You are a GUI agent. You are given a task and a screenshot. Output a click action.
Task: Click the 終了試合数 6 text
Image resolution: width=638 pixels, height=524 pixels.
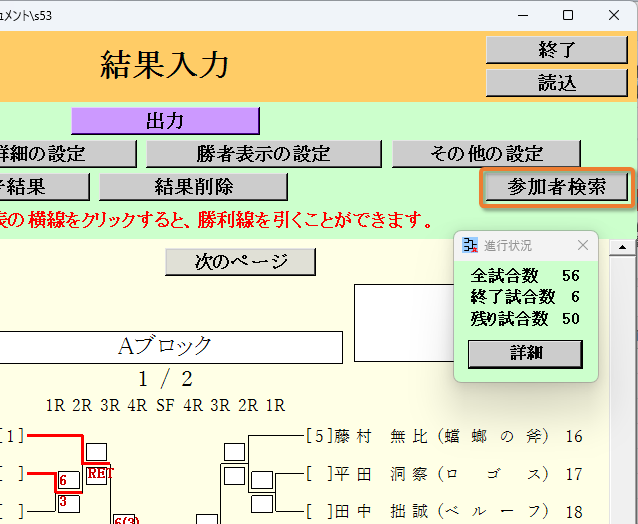(x=525, y=297)
